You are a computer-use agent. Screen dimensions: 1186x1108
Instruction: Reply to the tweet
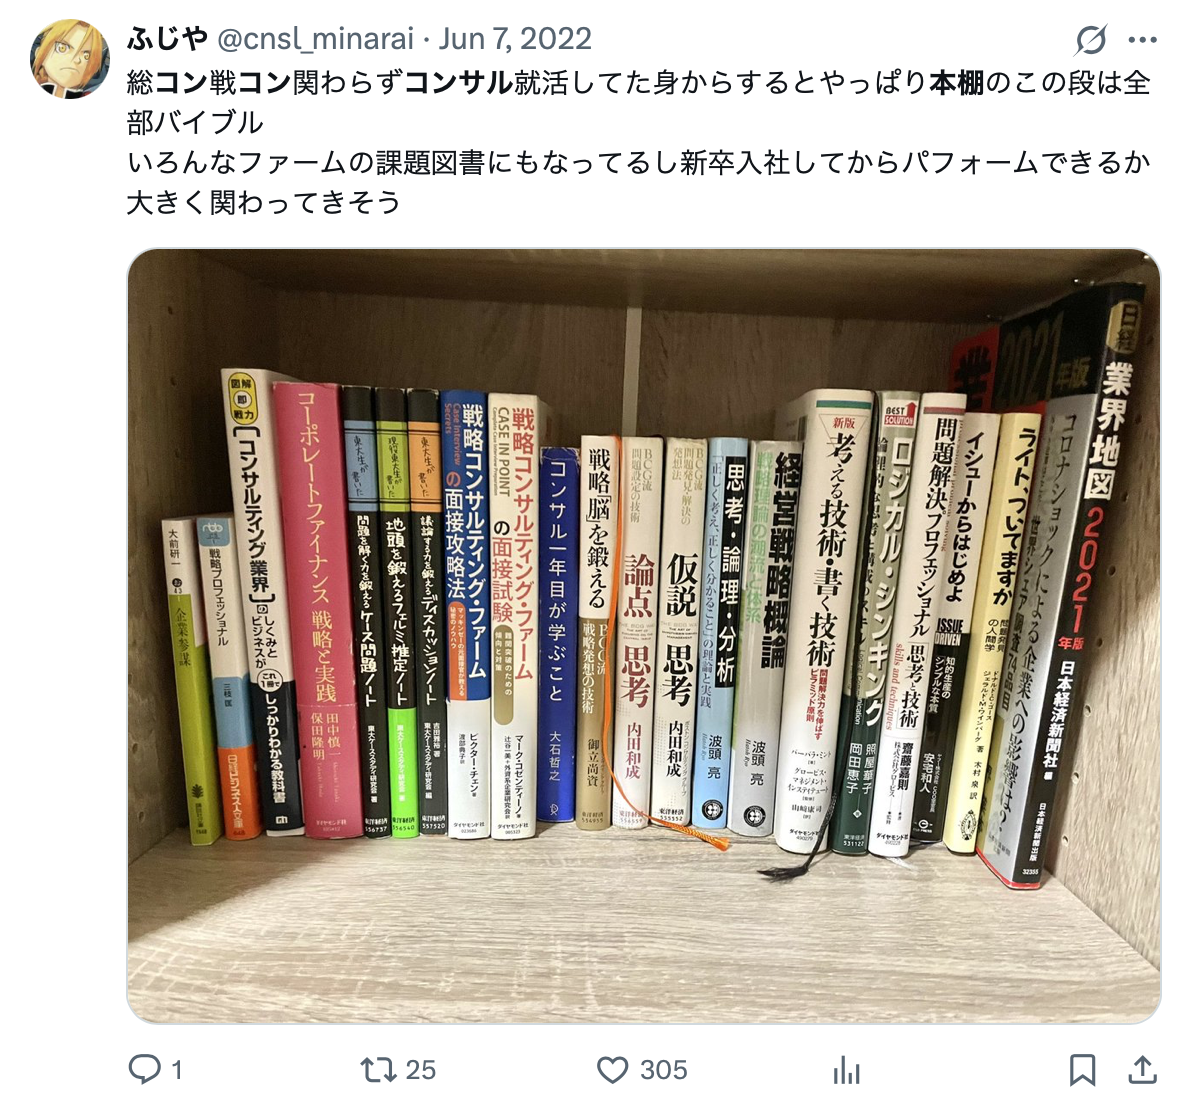click(144, 1069)
